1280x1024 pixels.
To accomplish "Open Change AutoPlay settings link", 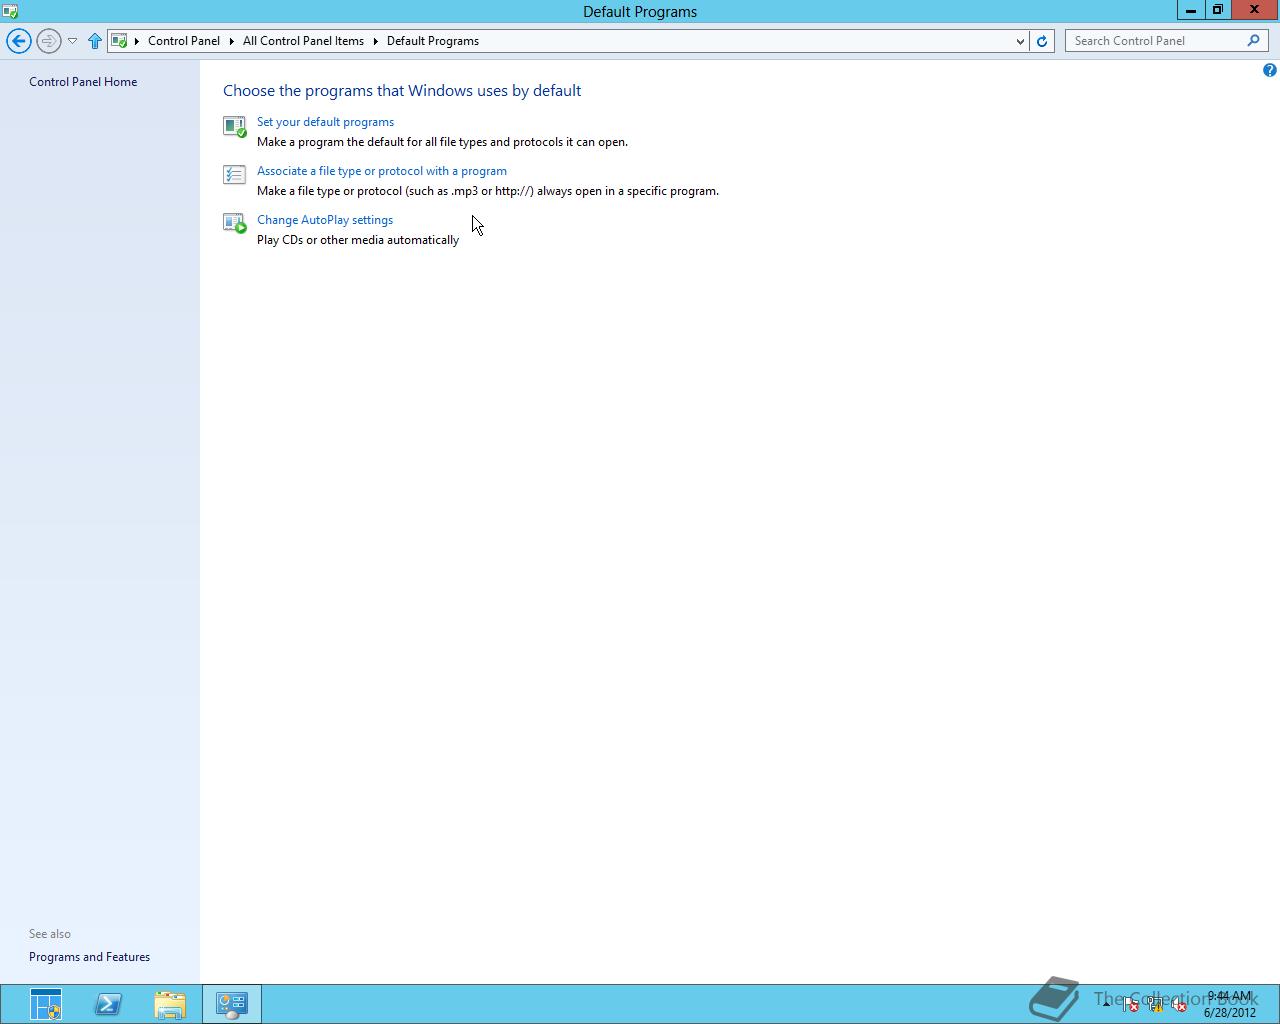I will [x=325, y=220].
